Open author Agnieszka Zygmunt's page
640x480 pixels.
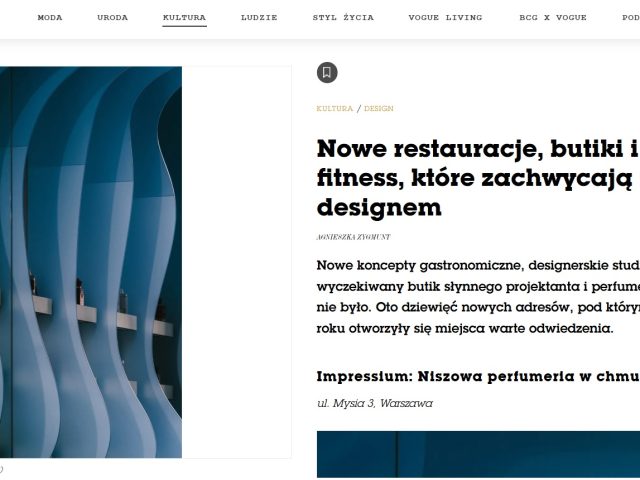353,237
